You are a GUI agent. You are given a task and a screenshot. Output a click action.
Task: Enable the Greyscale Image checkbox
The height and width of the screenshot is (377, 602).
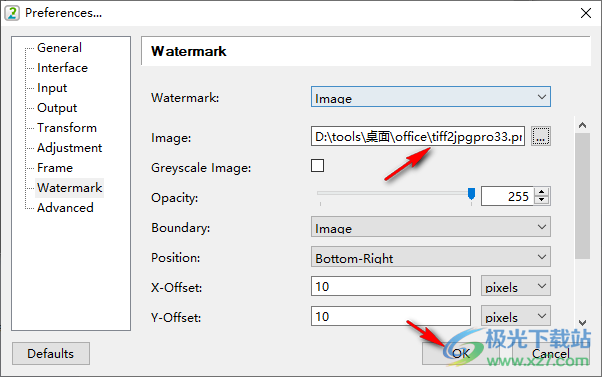coord(317,166)
